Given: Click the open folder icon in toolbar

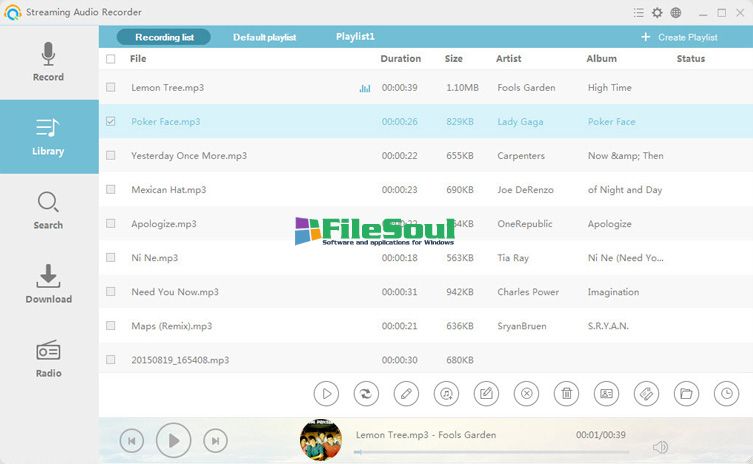Looking at the screenshot, I should 686,393.
